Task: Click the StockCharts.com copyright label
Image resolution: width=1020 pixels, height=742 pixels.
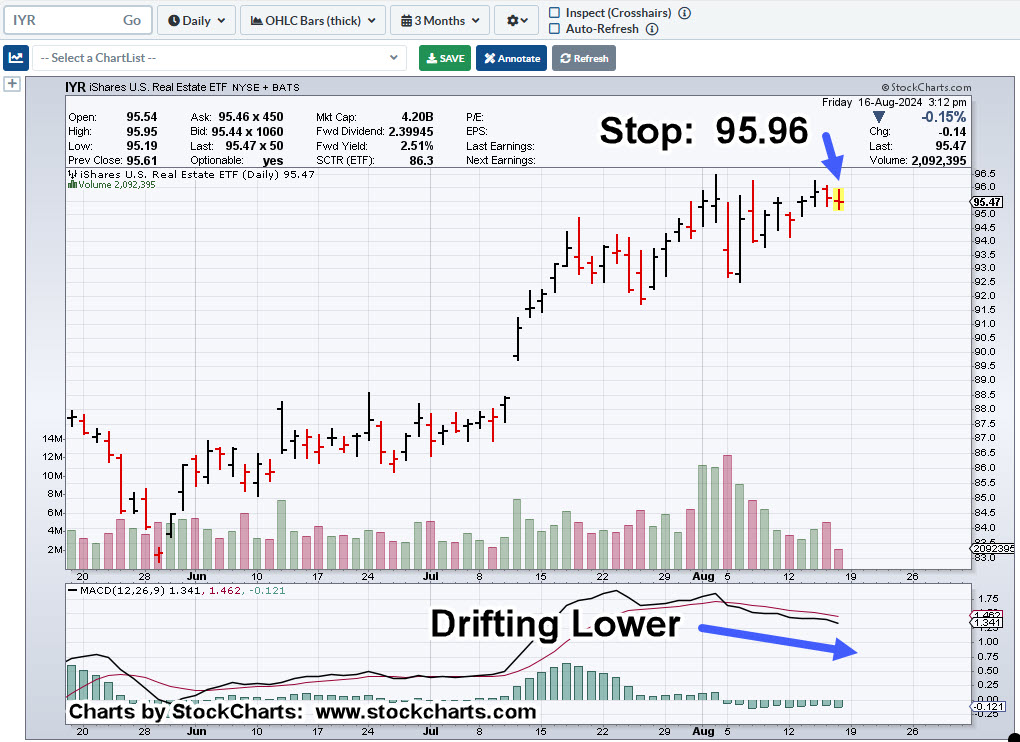Action: (925, 88)
